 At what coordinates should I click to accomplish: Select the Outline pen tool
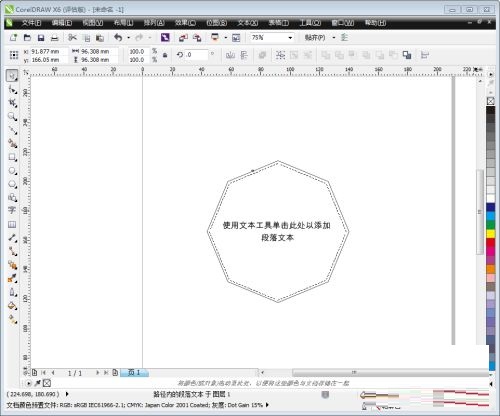(12, 292)
